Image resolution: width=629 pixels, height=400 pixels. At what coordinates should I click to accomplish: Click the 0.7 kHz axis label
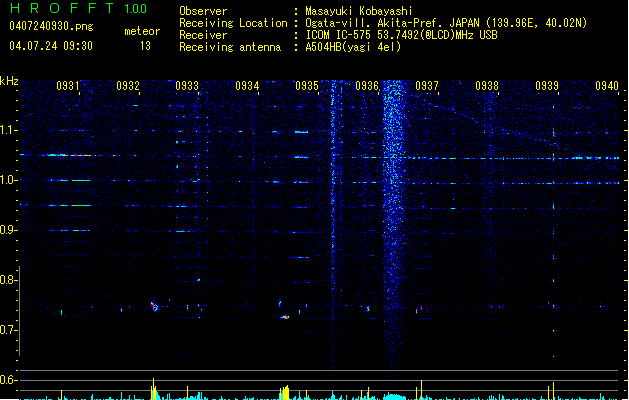[x=8, y=330]
